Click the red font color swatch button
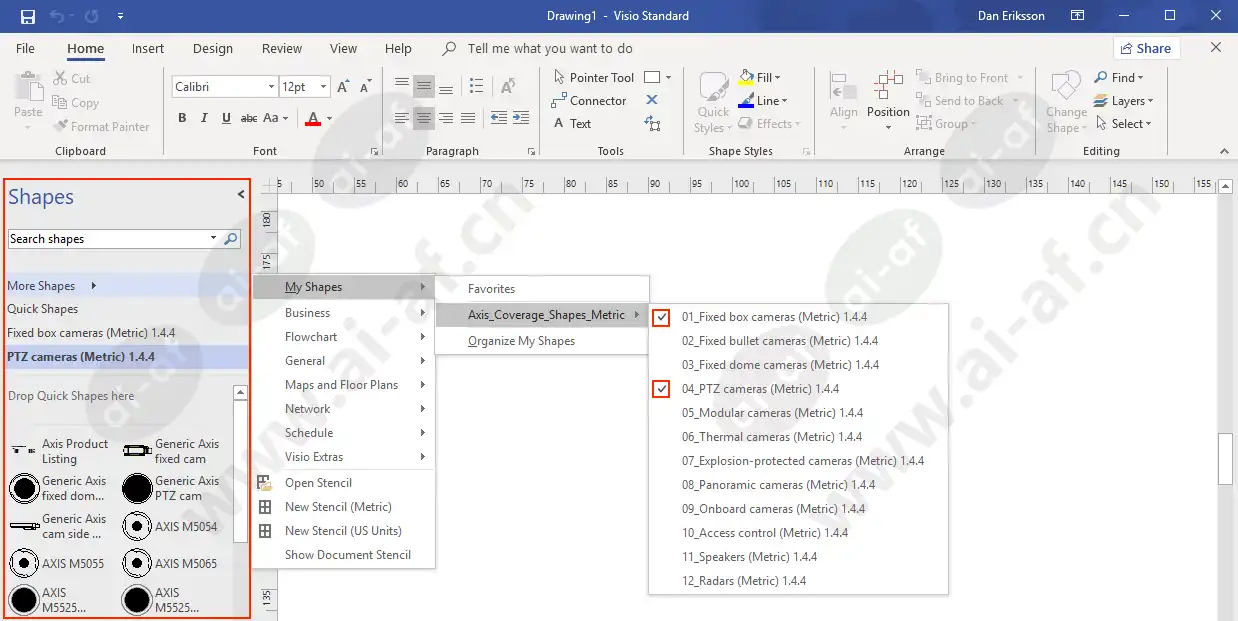The height and width of the screenshot is (621, 1238). click(313, 118)
